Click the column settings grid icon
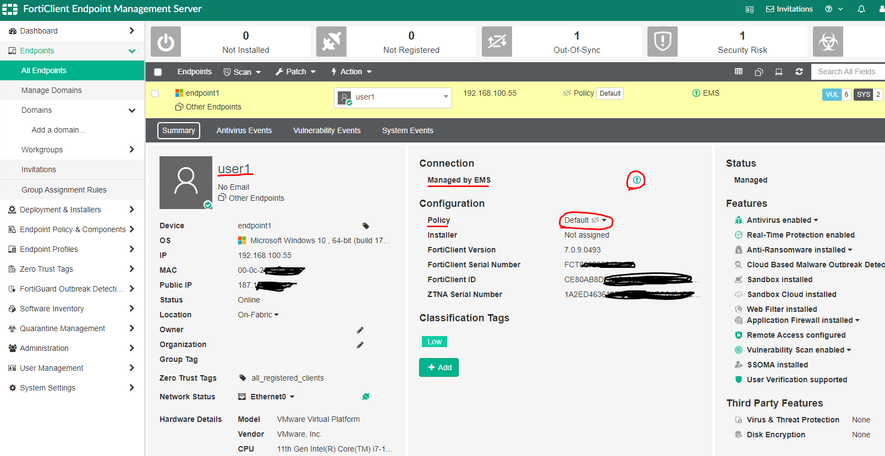 [x=738, y=72]
